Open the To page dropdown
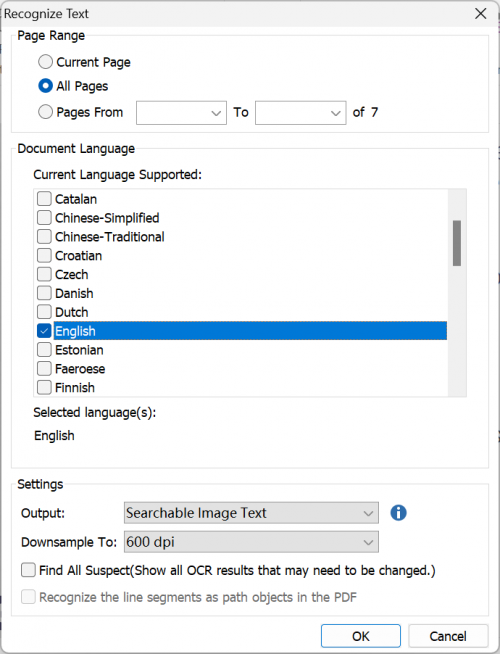500x654 pixels. [x=301, y=113]
